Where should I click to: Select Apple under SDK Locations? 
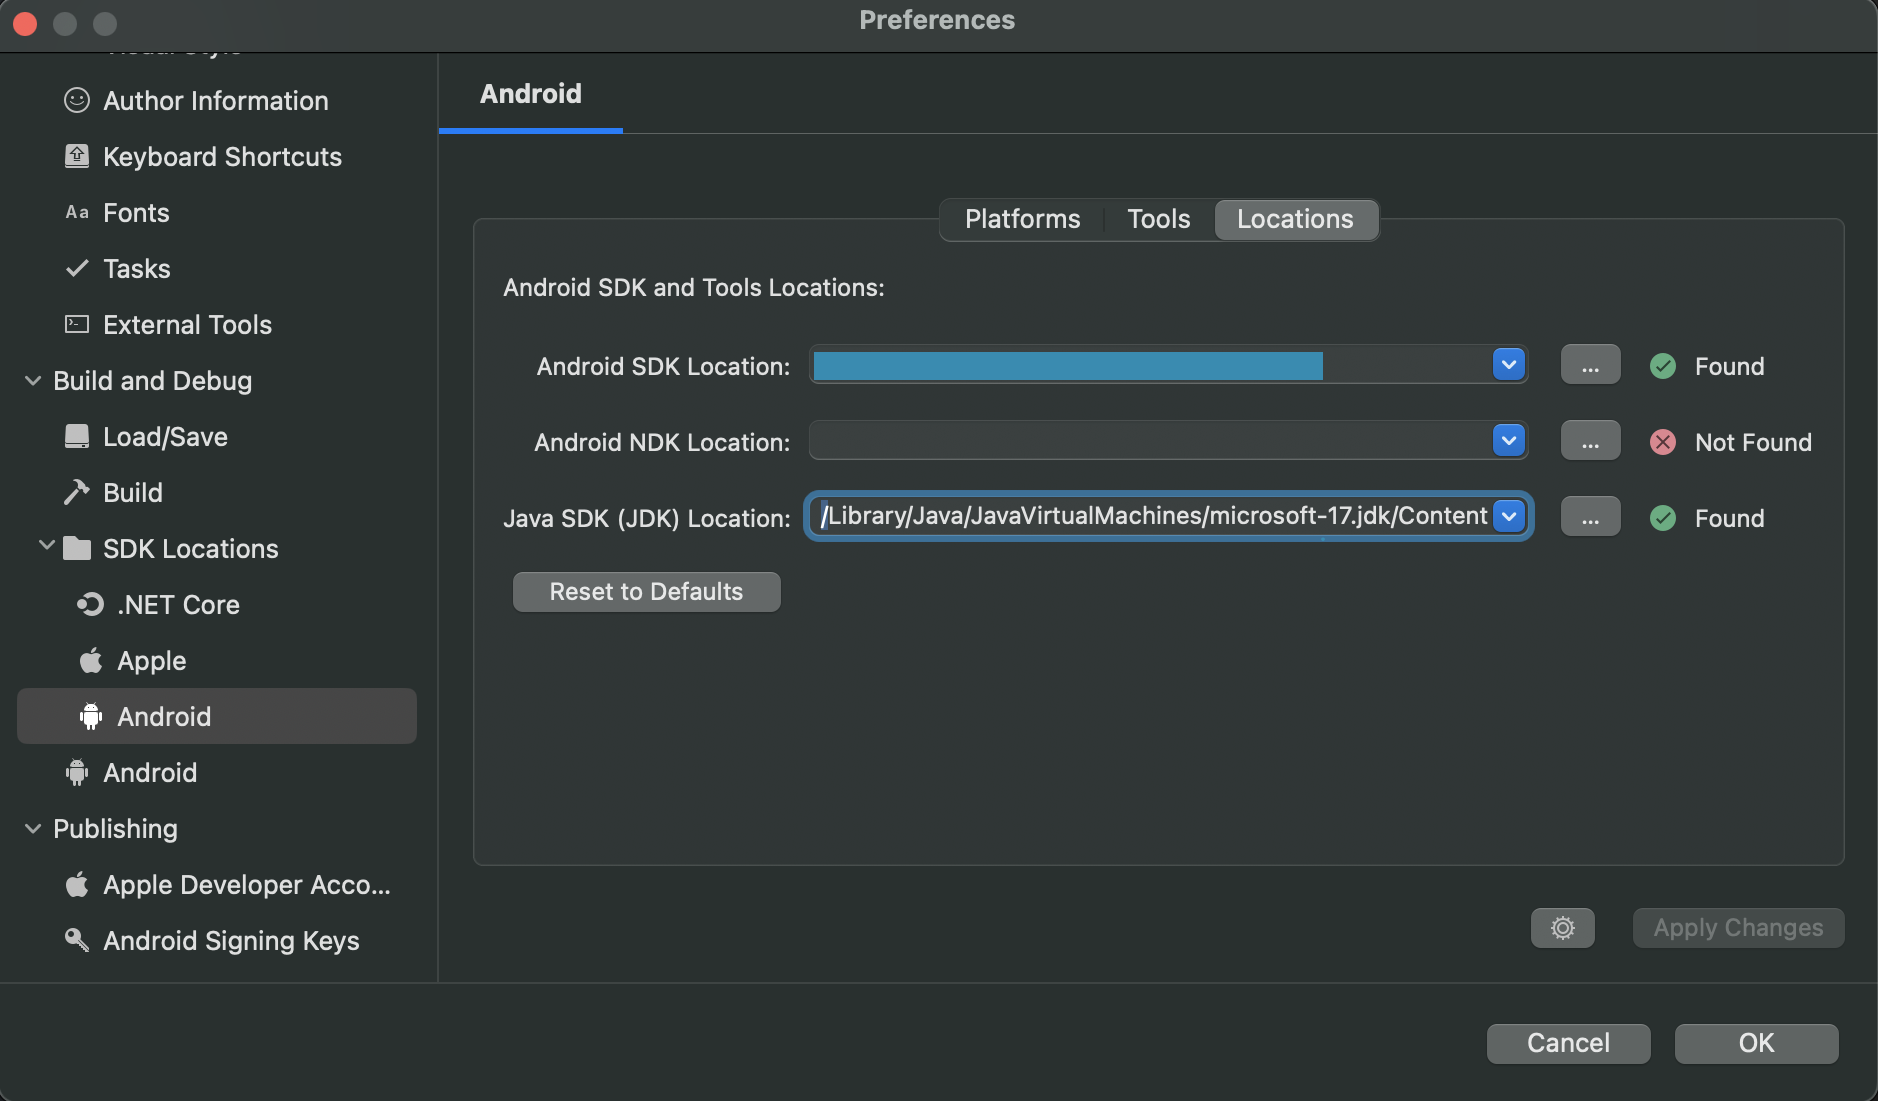coord(151,661)
